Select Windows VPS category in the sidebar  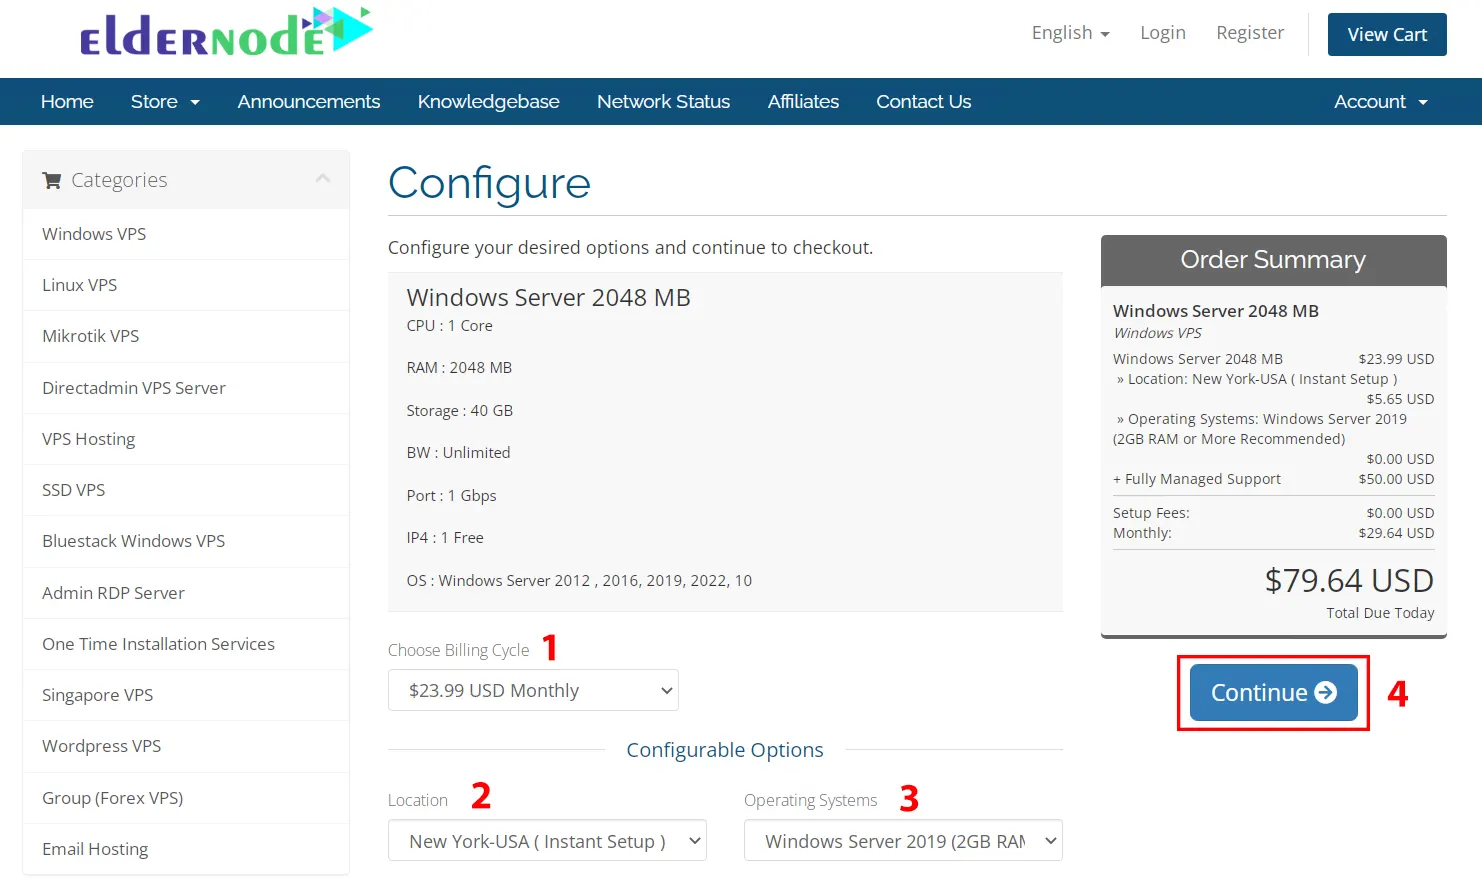[x=94, y=233]
